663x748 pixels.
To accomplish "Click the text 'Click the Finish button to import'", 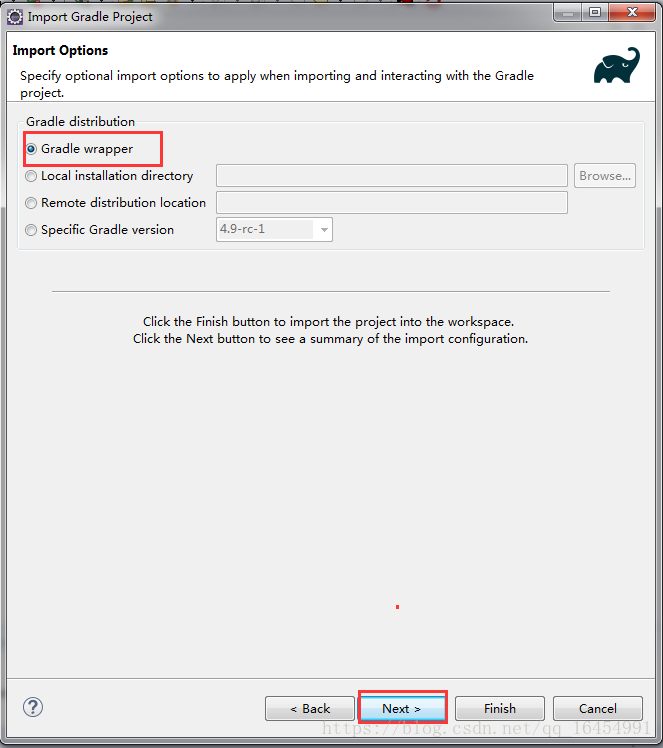I will pyautogui.click(x=236, y=322).
